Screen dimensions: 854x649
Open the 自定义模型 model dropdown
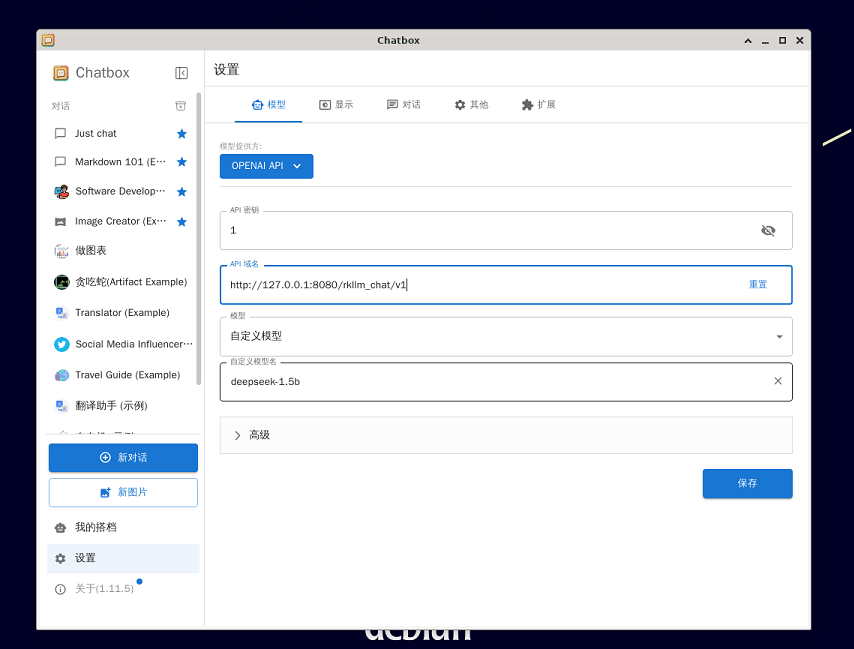pyautogui.click(x=506, y=336)
